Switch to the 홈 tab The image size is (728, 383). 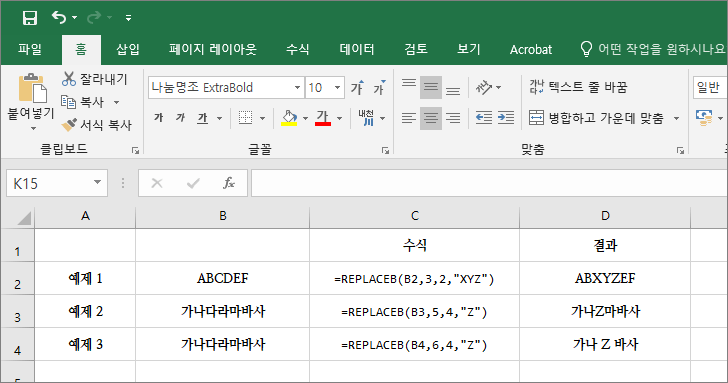click(81, 49)
